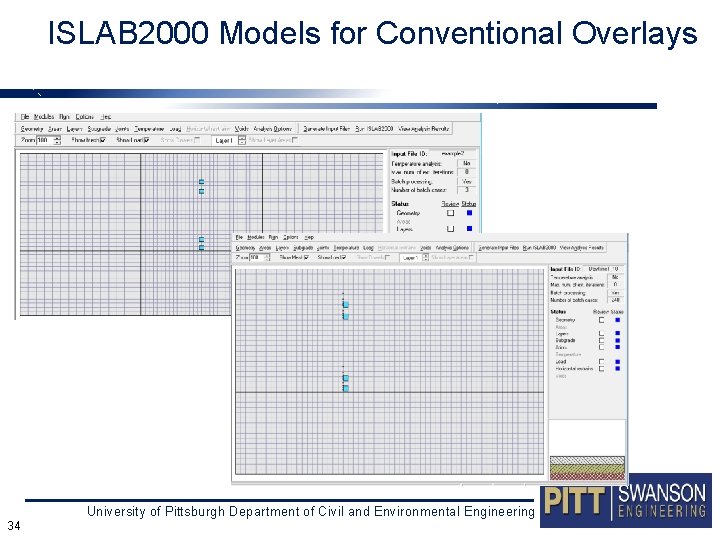Select upper wheel load patch in back window mesh
720x540 pixels.
202,182
